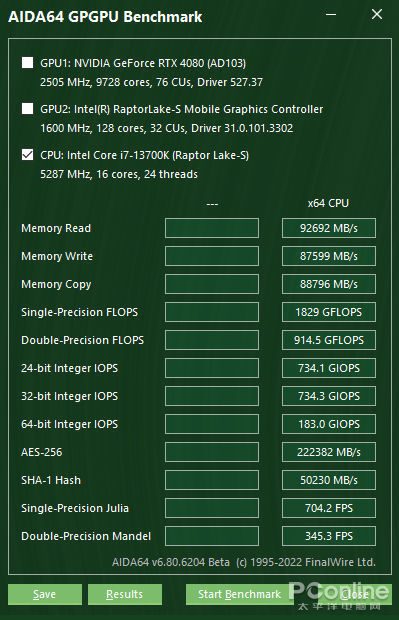Click the empty AES-256 result box
The image size is (399, 620).
[x=212, y=452]
